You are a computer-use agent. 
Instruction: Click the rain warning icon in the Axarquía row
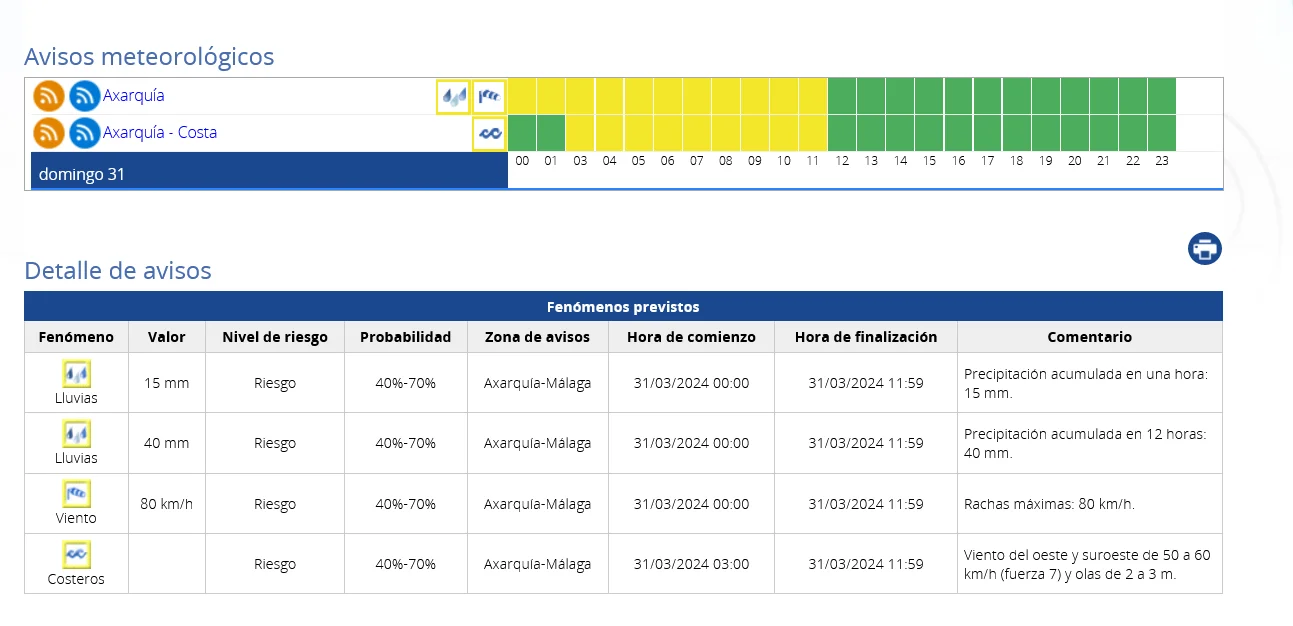(454, 97)
